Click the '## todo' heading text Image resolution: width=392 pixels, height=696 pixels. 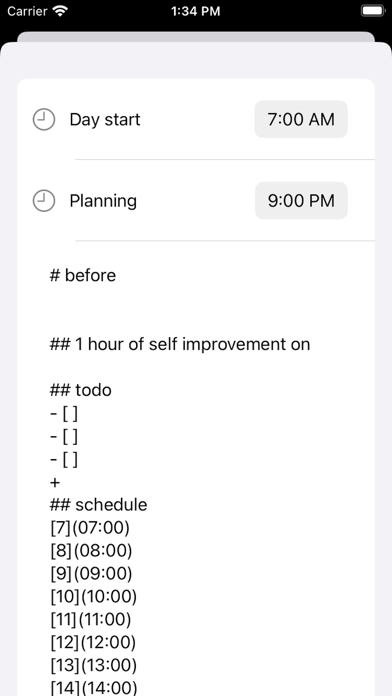81,390
